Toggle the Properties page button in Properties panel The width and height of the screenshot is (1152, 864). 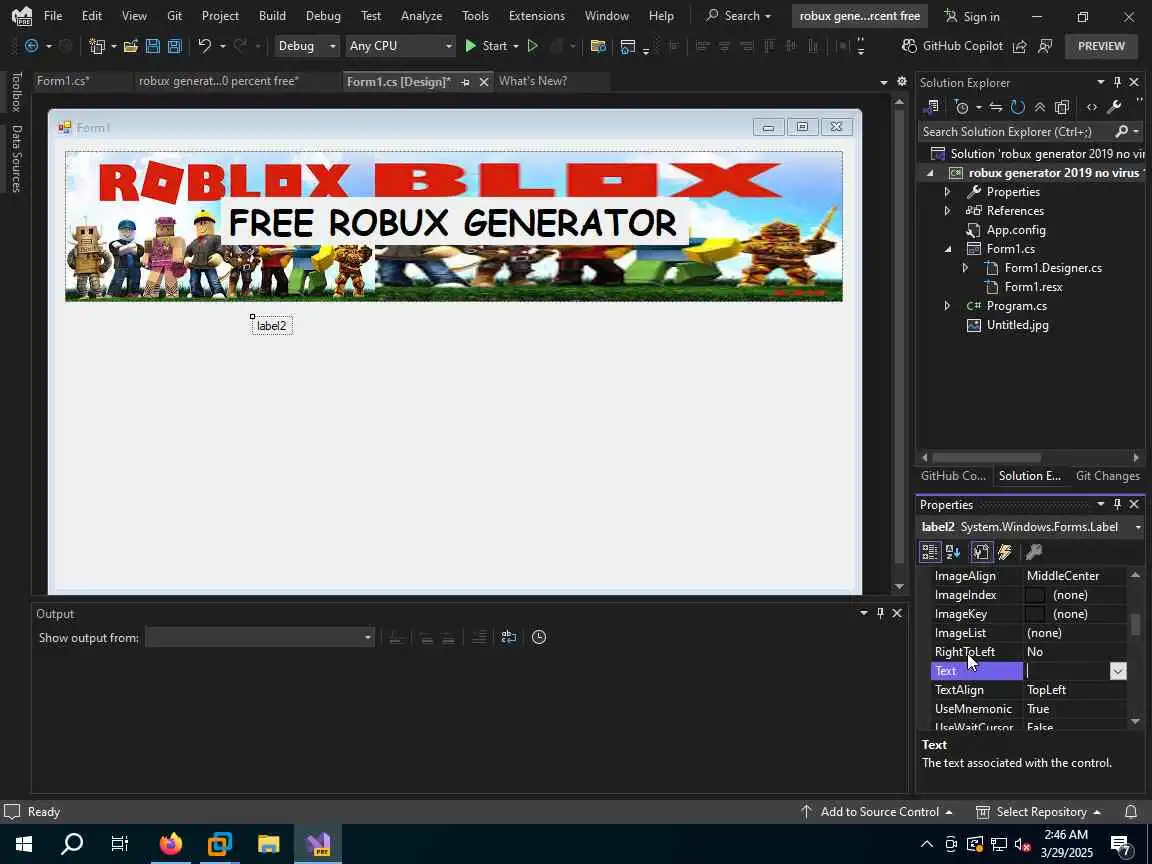[x=981, y=552]
